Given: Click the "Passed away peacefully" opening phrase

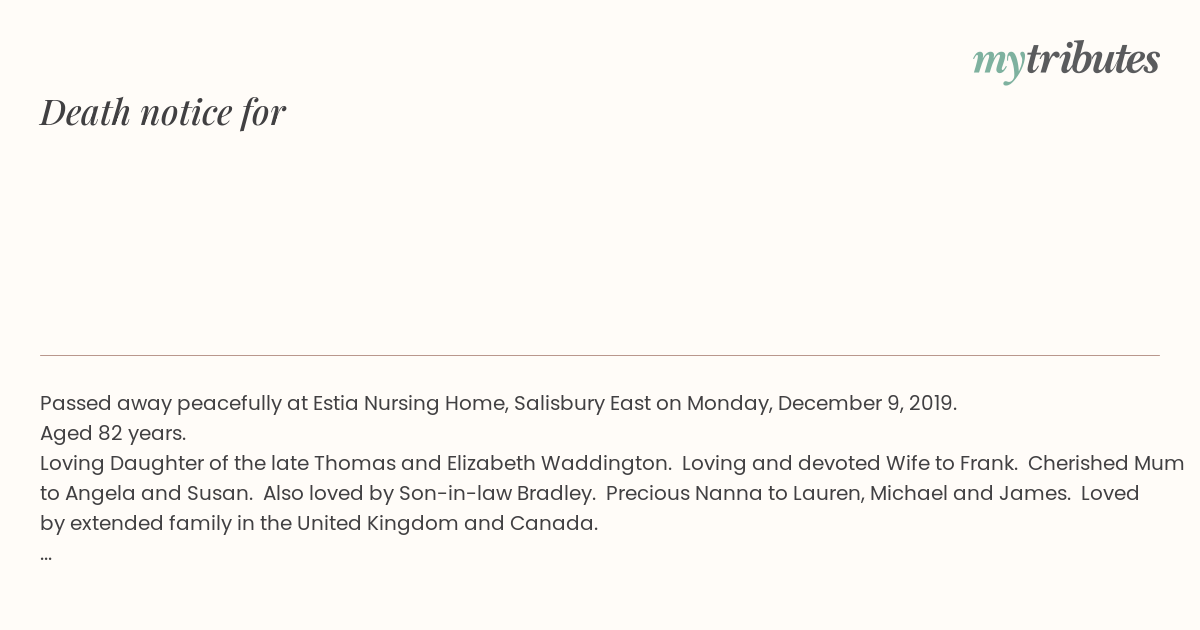Looking at the screenshot, I should (x=161, y=403).
